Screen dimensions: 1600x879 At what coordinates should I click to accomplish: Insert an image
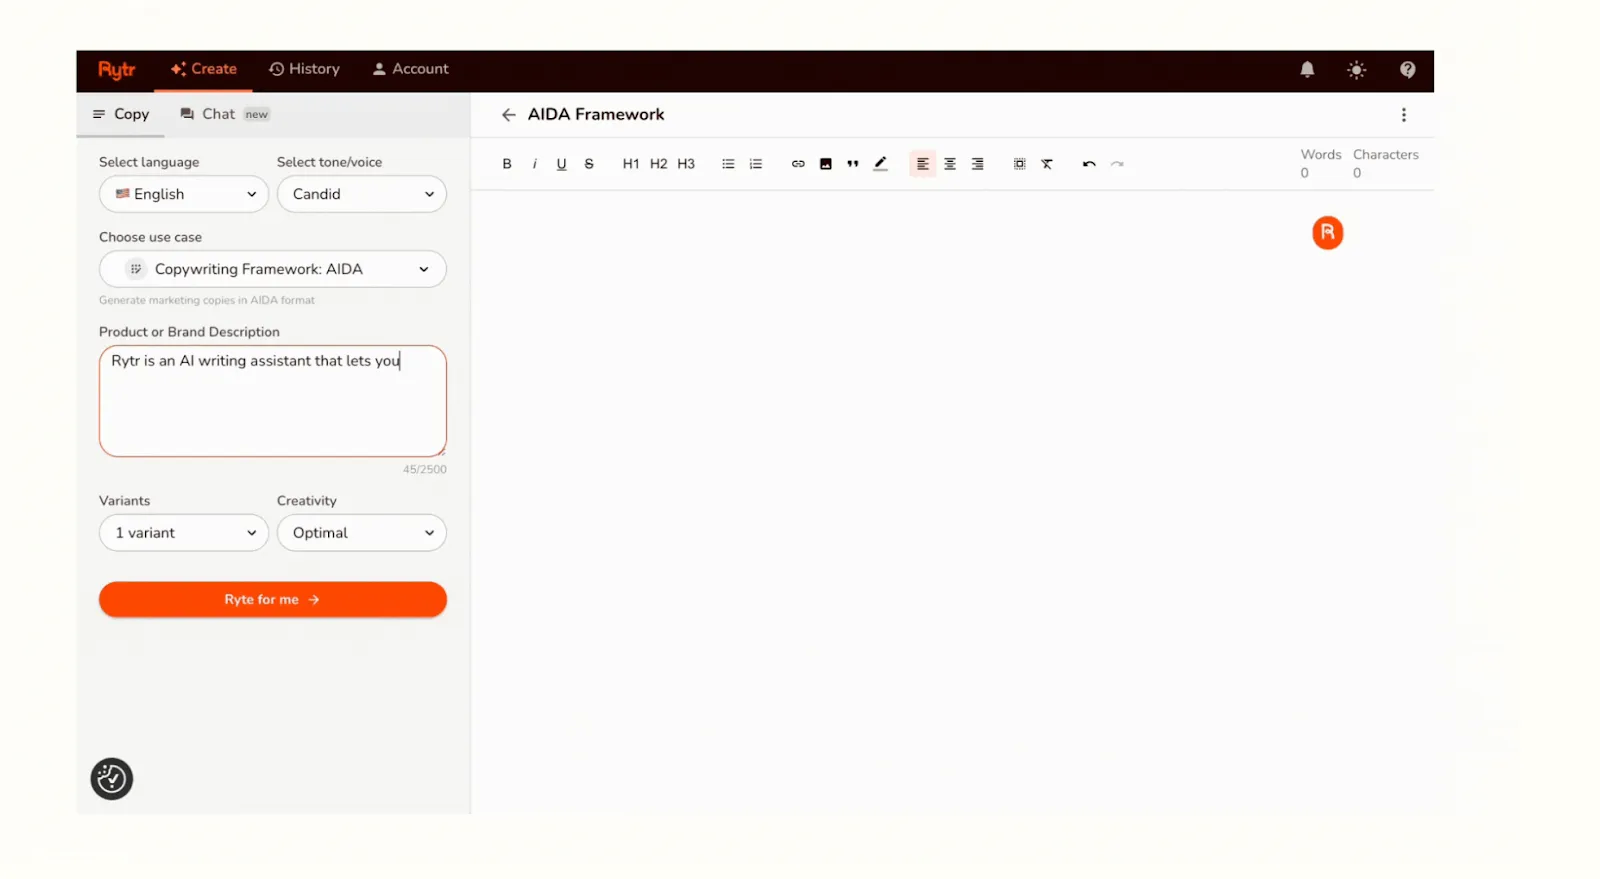826,164
